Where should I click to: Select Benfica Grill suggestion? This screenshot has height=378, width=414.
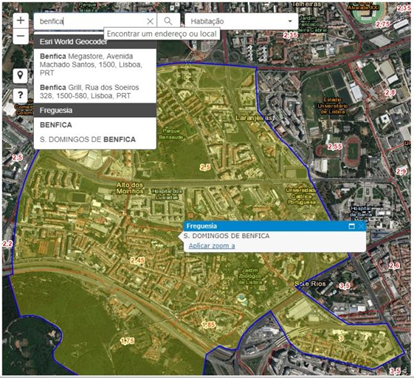click(x=95, y=92)
